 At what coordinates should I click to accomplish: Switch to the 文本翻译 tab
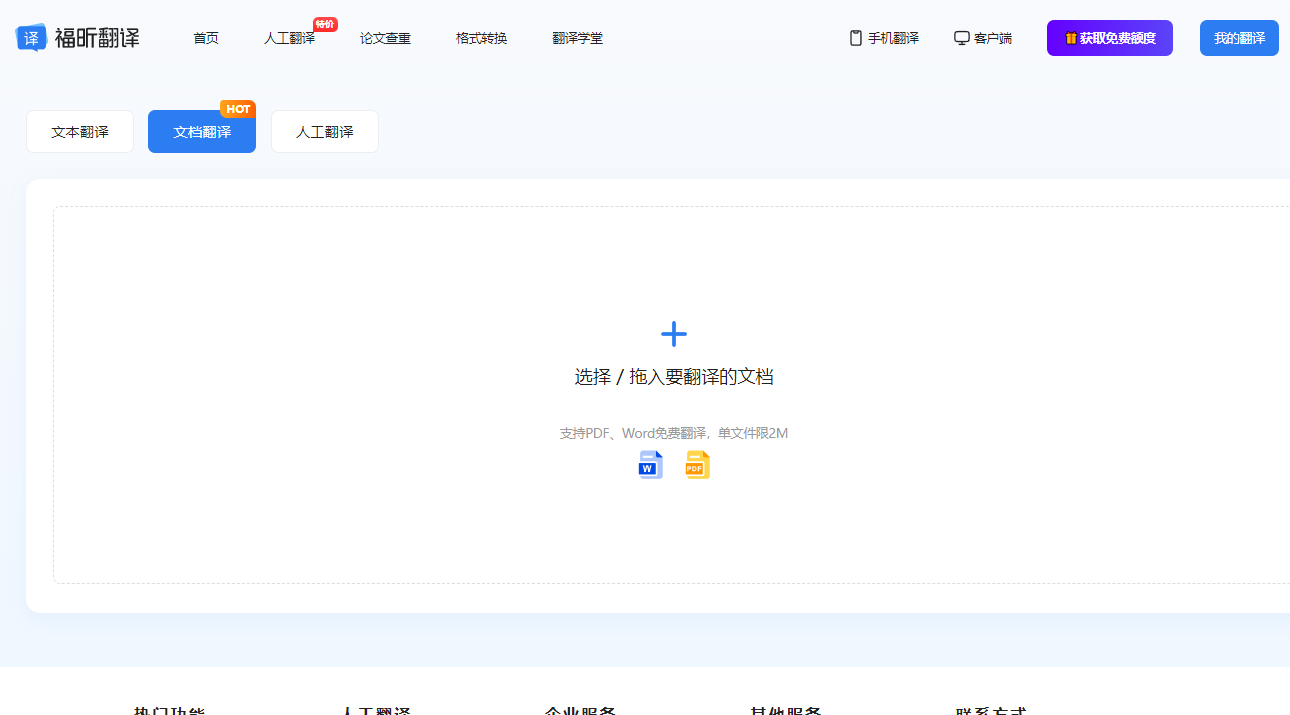[x=80, y=132]
